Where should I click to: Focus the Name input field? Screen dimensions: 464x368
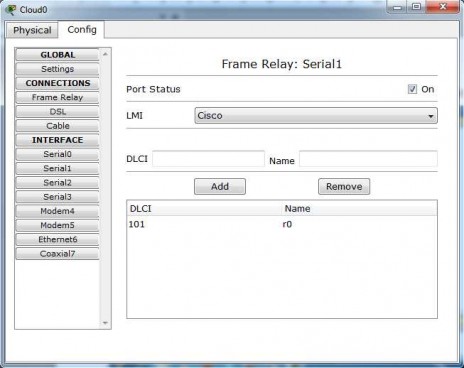click(368, 159)
